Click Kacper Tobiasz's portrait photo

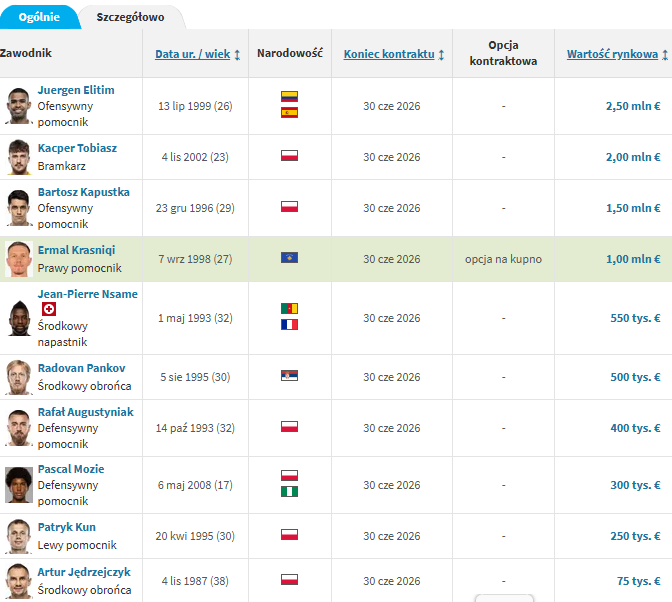tap(19, 157)
